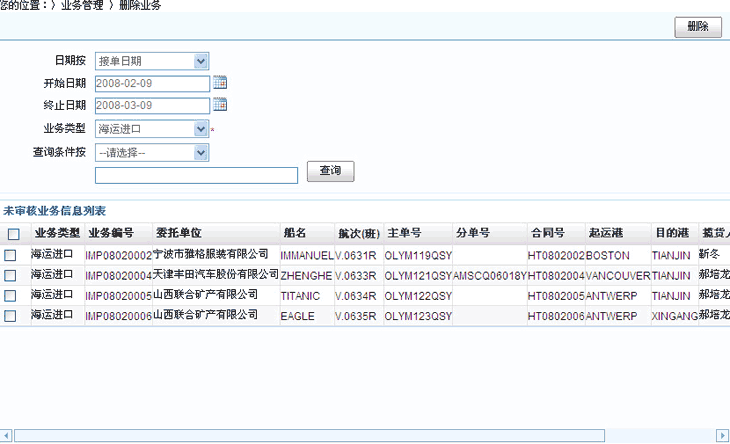Click the 查询 search button
Image resolution: width=730 pixels, height=444 pixels.
(x=330, y=172)
